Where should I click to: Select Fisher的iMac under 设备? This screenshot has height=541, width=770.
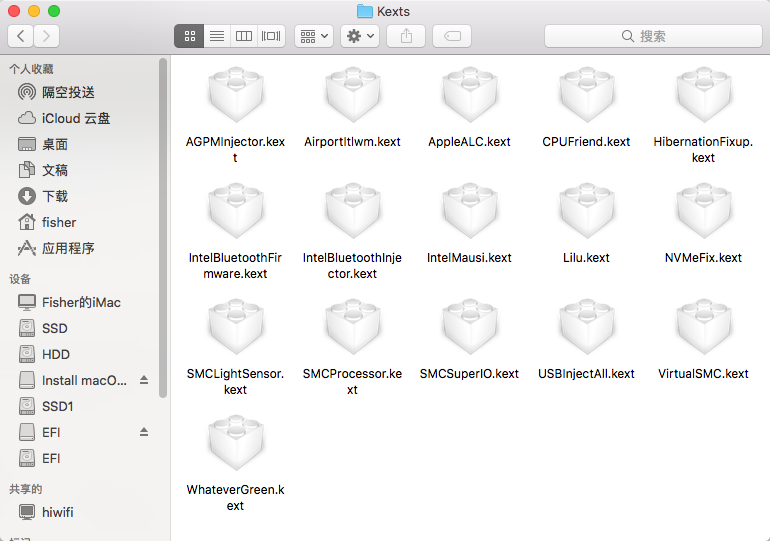pyautogui.click(x=83, y=302)
